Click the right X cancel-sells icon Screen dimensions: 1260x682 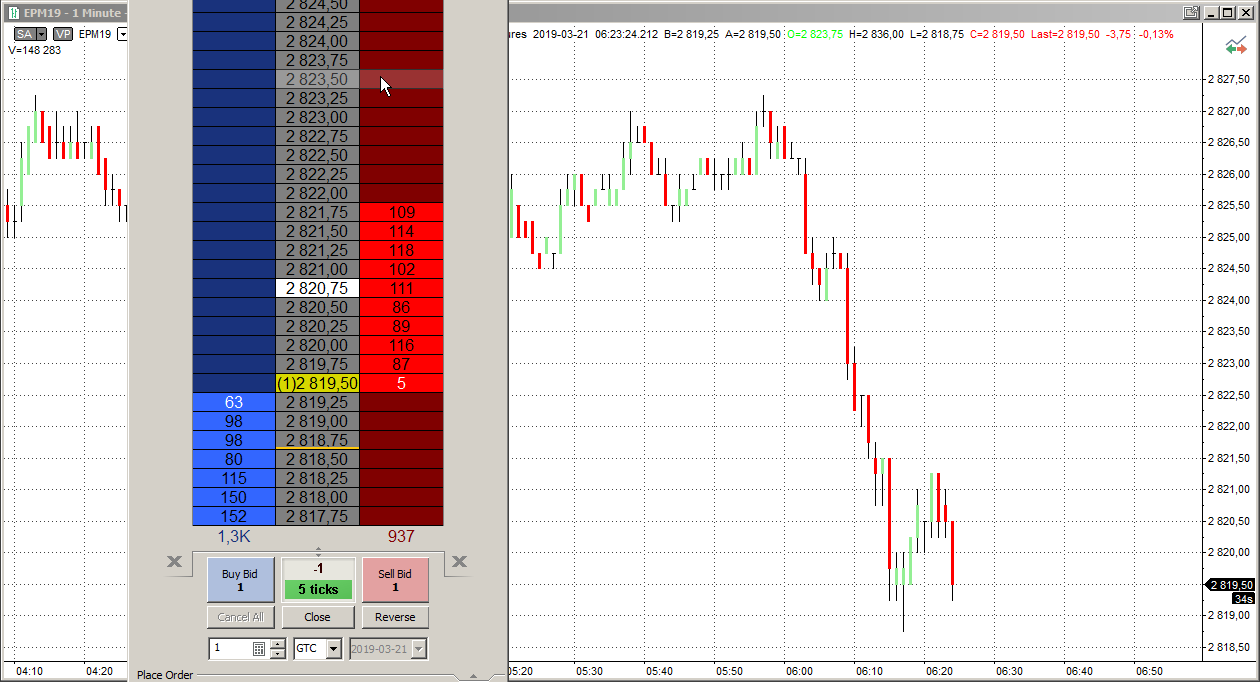tap(459, 562)
